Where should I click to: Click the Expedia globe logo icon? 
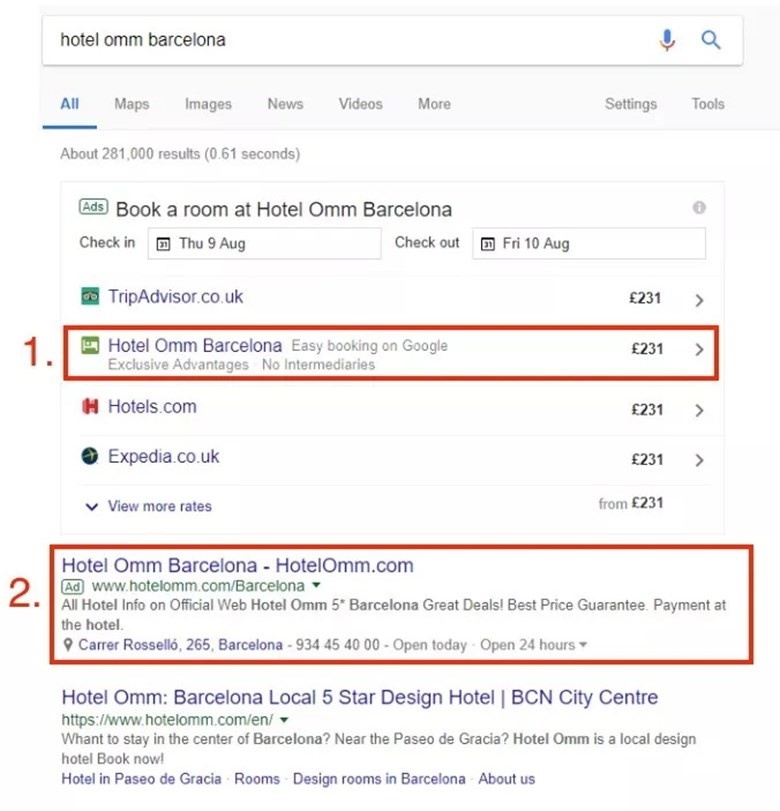(x=90, y=457)
